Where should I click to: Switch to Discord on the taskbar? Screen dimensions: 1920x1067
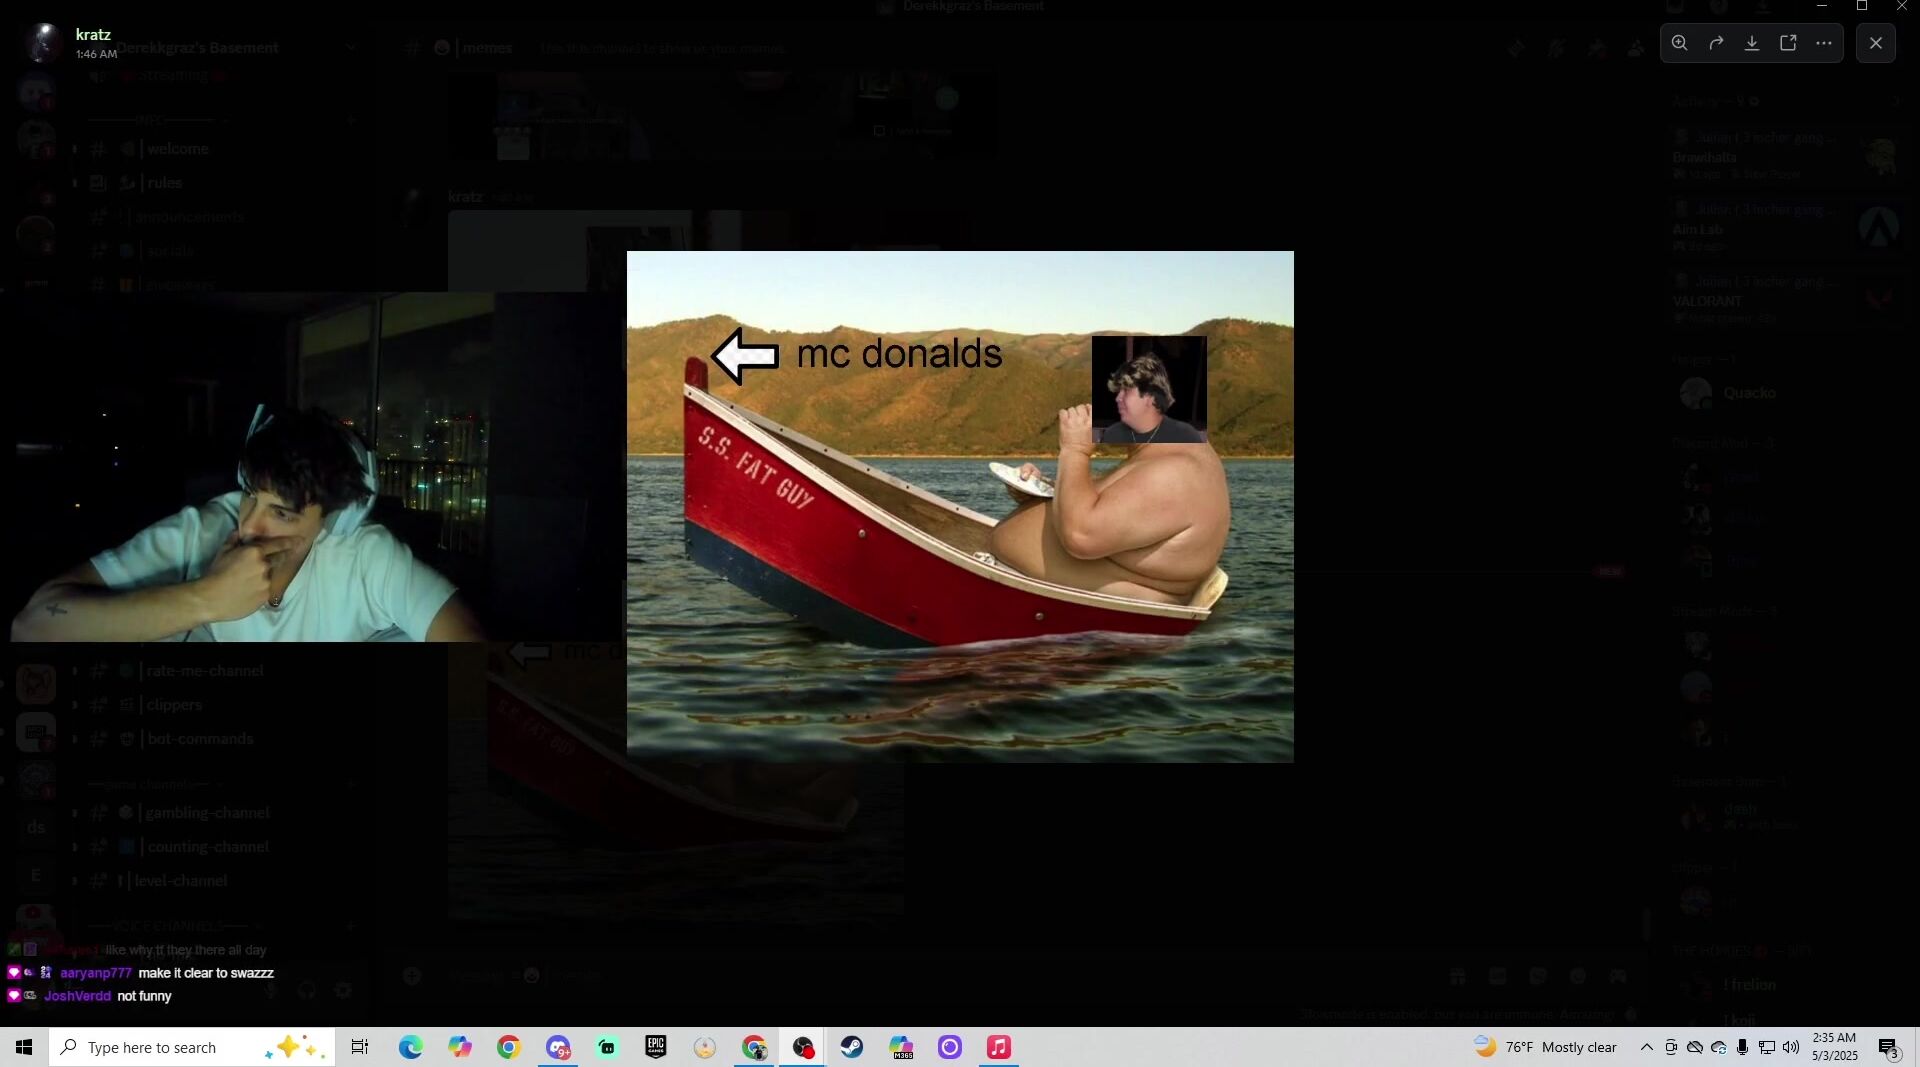point(558,1047)
